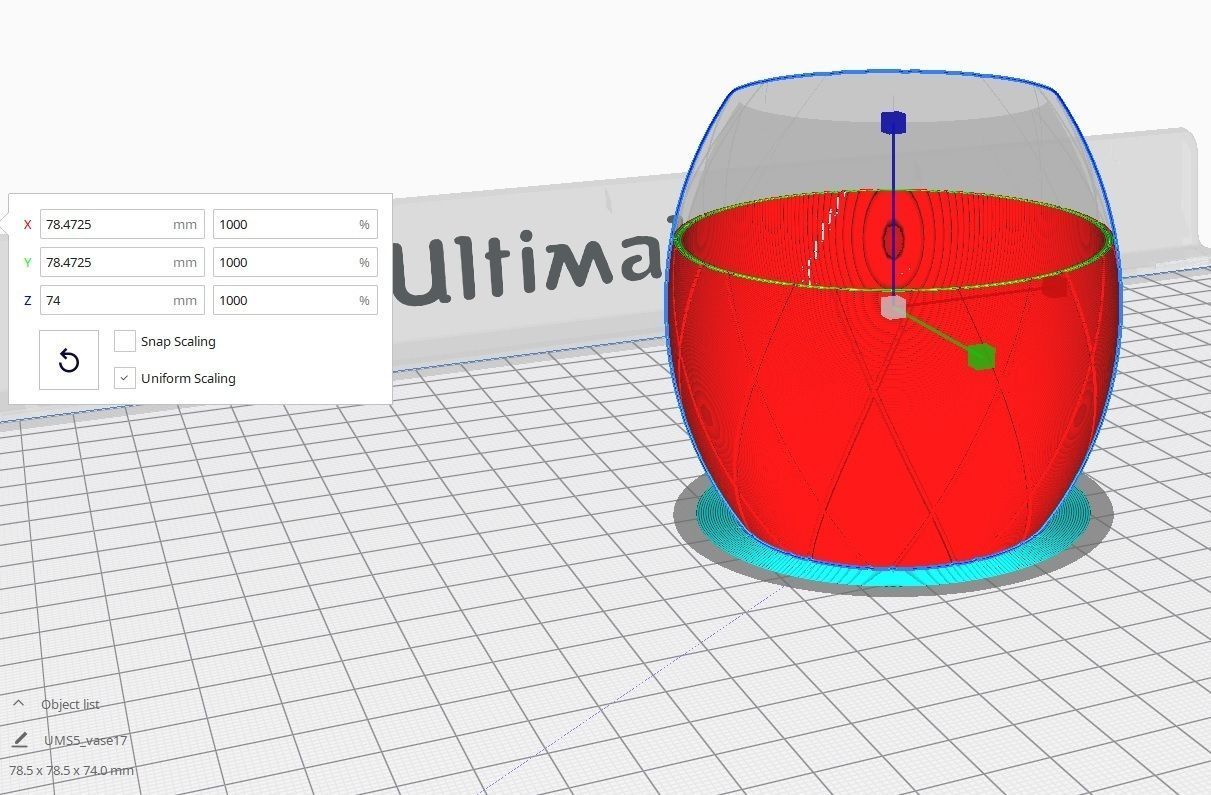Collapse the Object list panel
Viewport: 1211px width, 795px height.
tap(18, 704)
